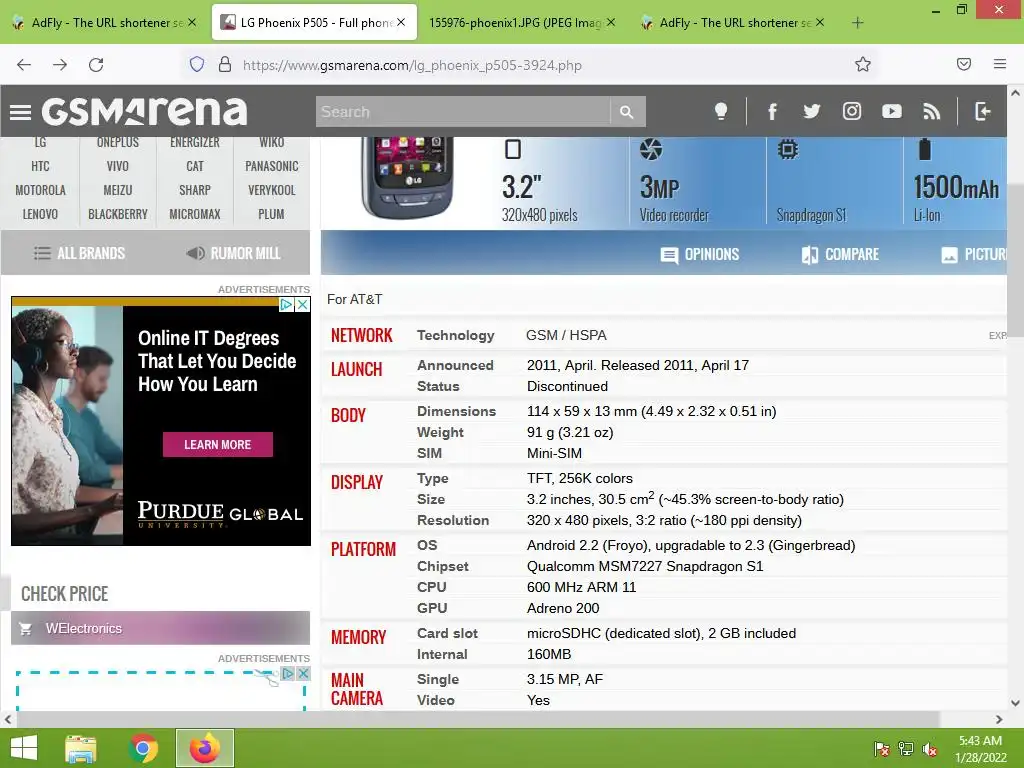Open Rumor Mill section
1024x768 pixels.
[233, 253]
